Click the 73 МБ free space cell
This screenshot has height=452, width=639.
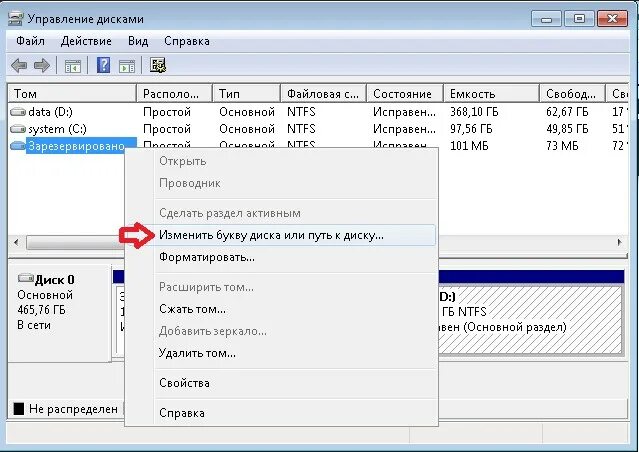pos(562,146)
